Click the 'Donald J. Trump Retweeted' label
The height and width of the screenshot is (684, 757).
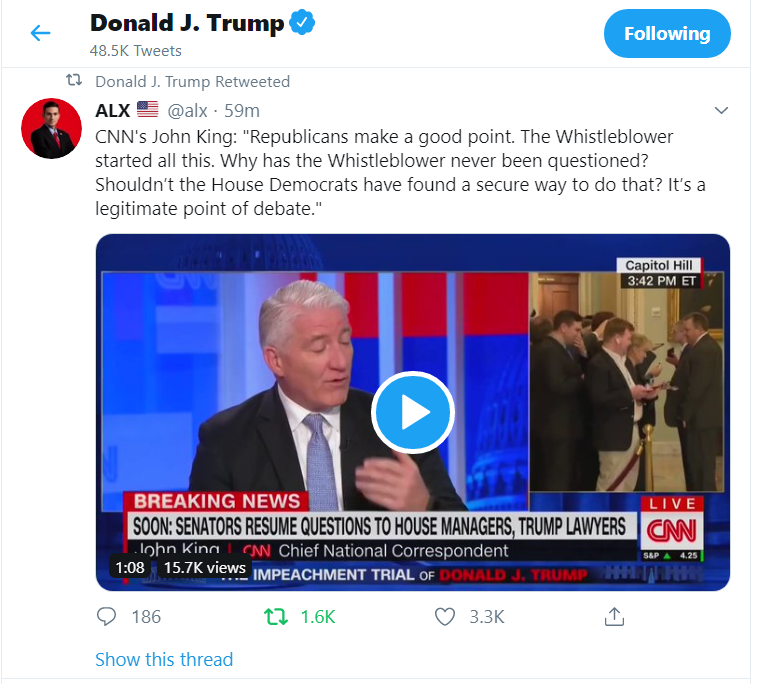(x=192, y=82)
